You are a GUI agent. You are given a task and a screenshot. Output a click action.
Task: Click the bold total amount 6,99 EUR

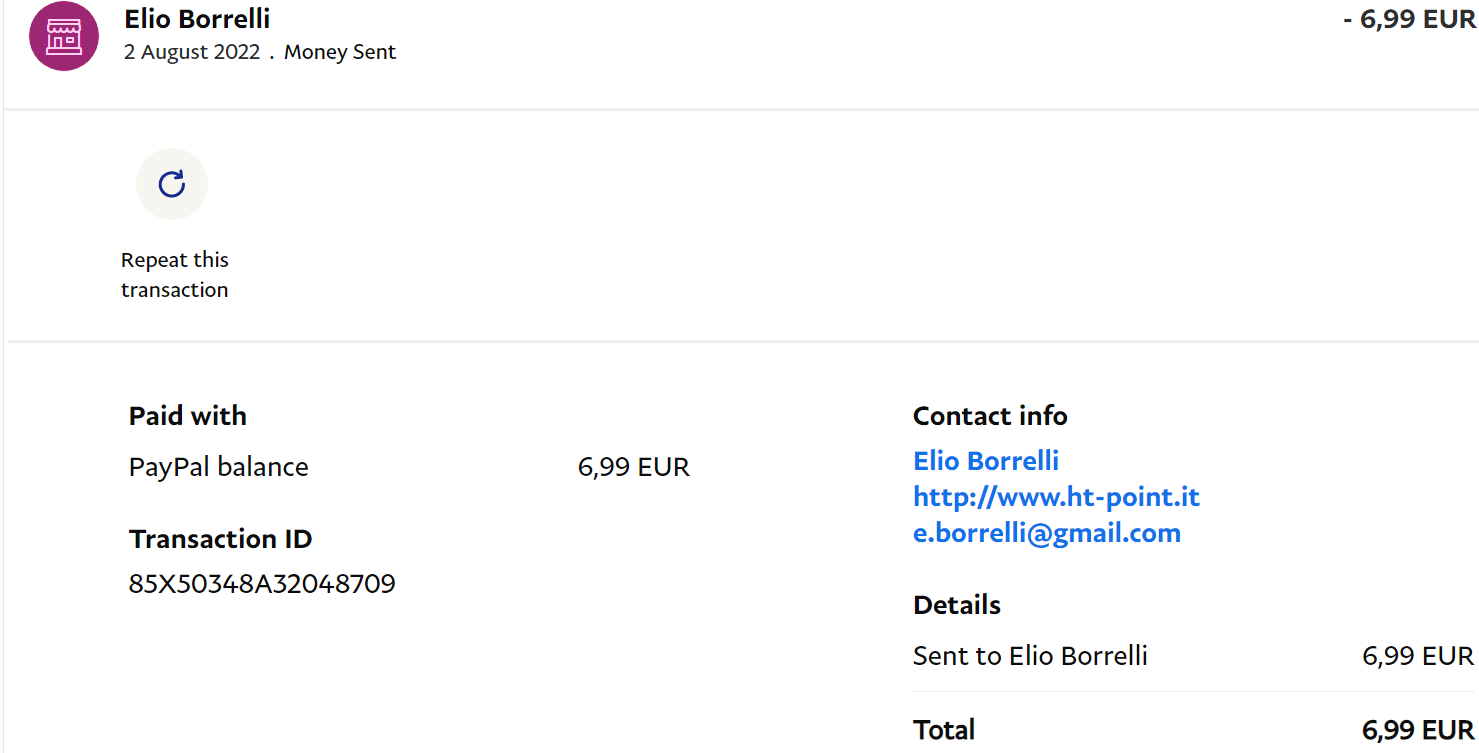click(1417, 730)
